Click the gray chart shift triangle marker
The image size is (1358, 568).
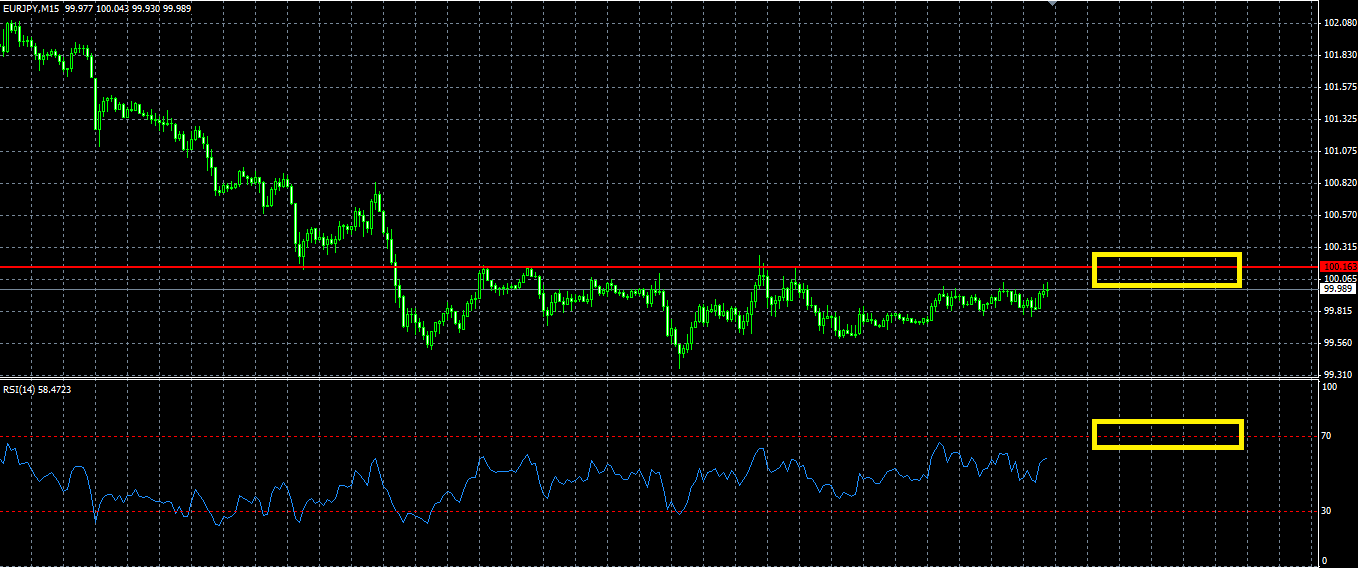pos(1052,4)
